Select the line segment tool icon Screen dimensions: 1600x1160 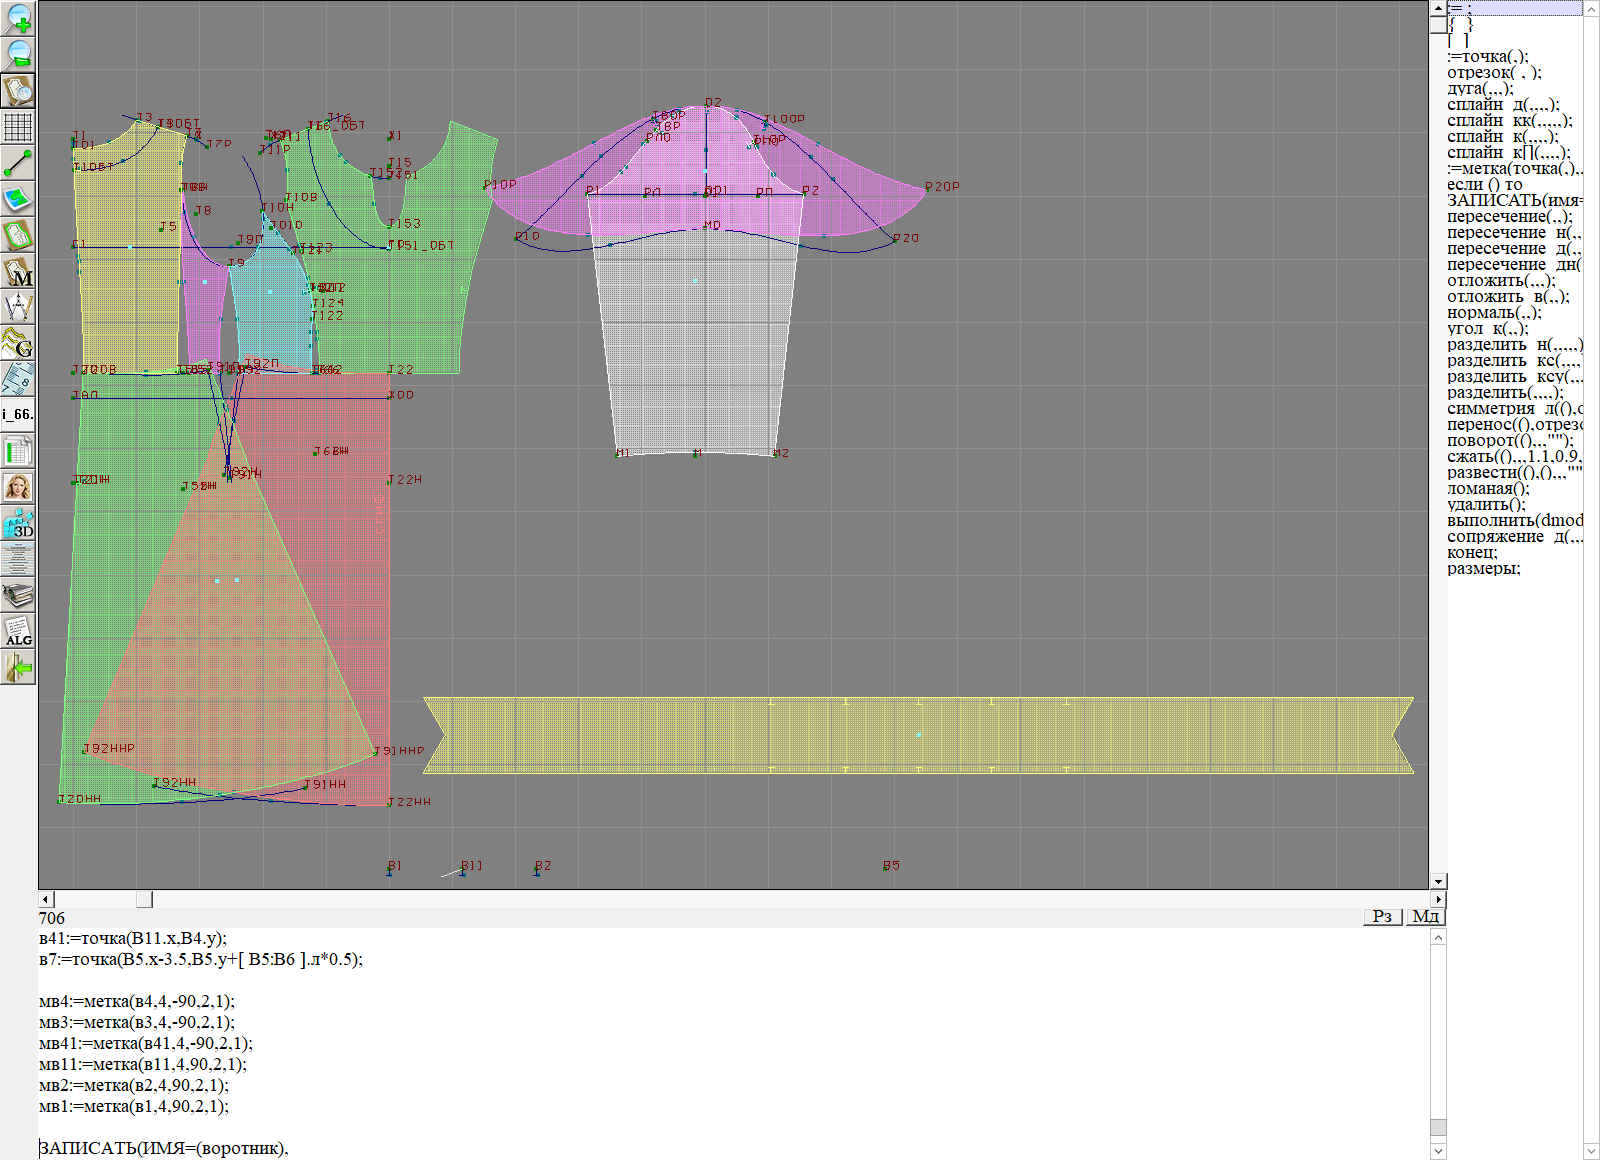pyautogui.click(x=18, y=163)
